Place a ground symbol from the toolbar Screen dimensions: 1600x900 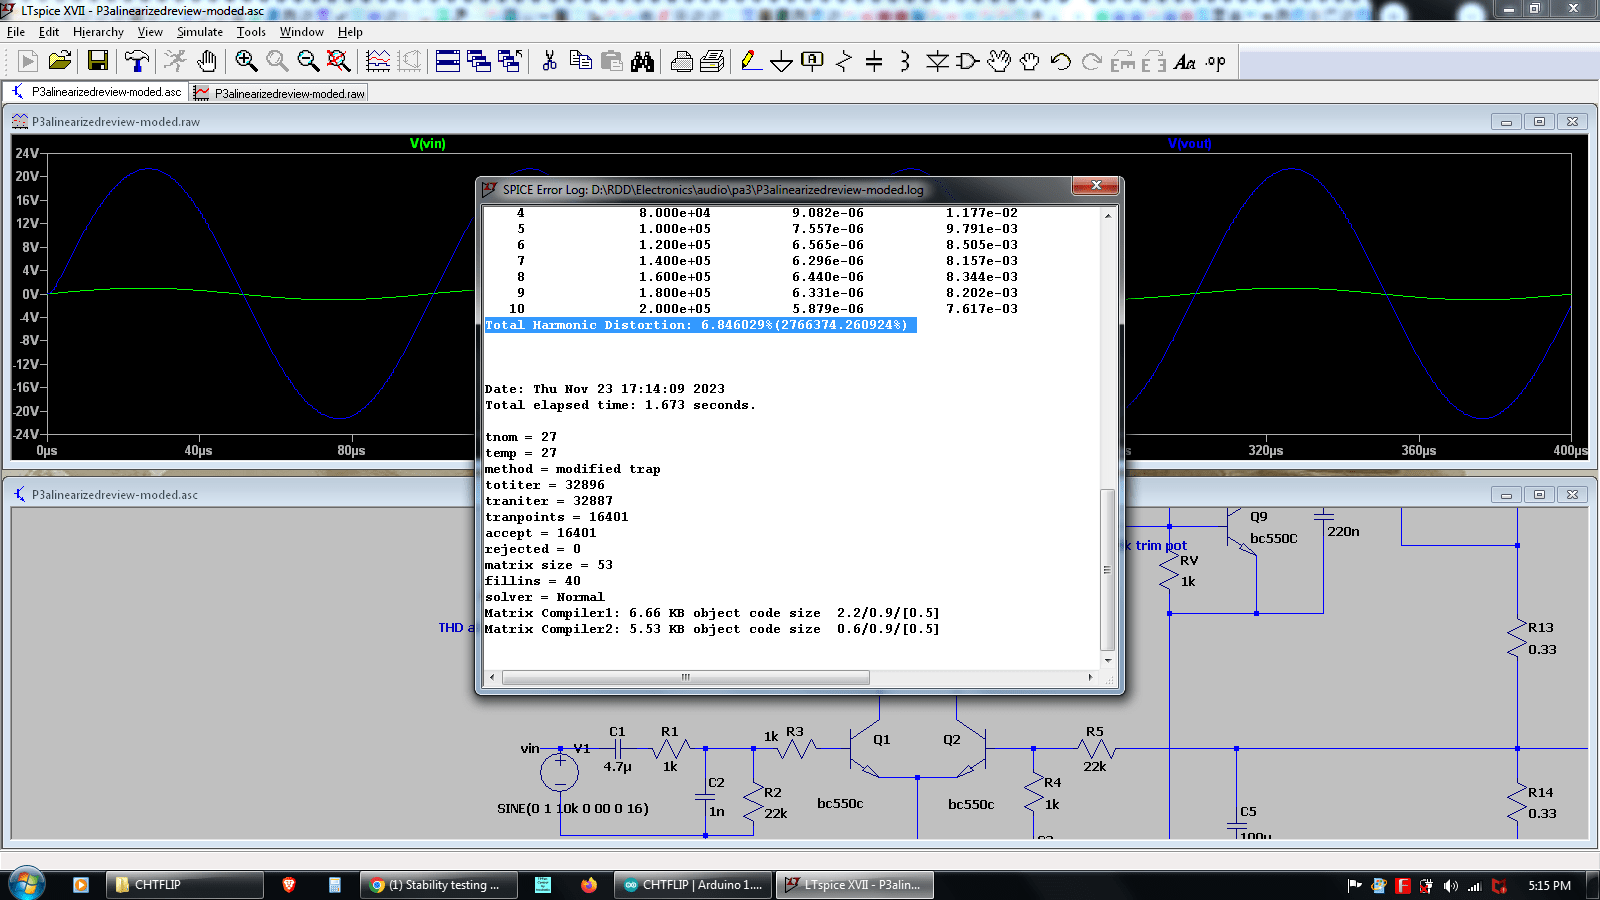(x=781, y=62)
